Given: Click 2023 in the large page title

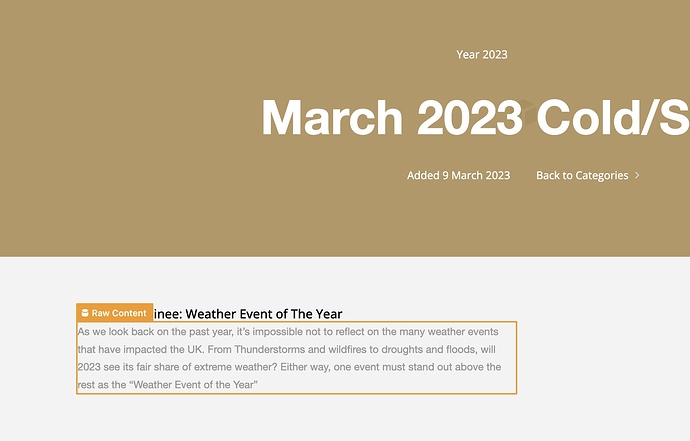Looking at the screenshot, I should click(x=469, y=118).
